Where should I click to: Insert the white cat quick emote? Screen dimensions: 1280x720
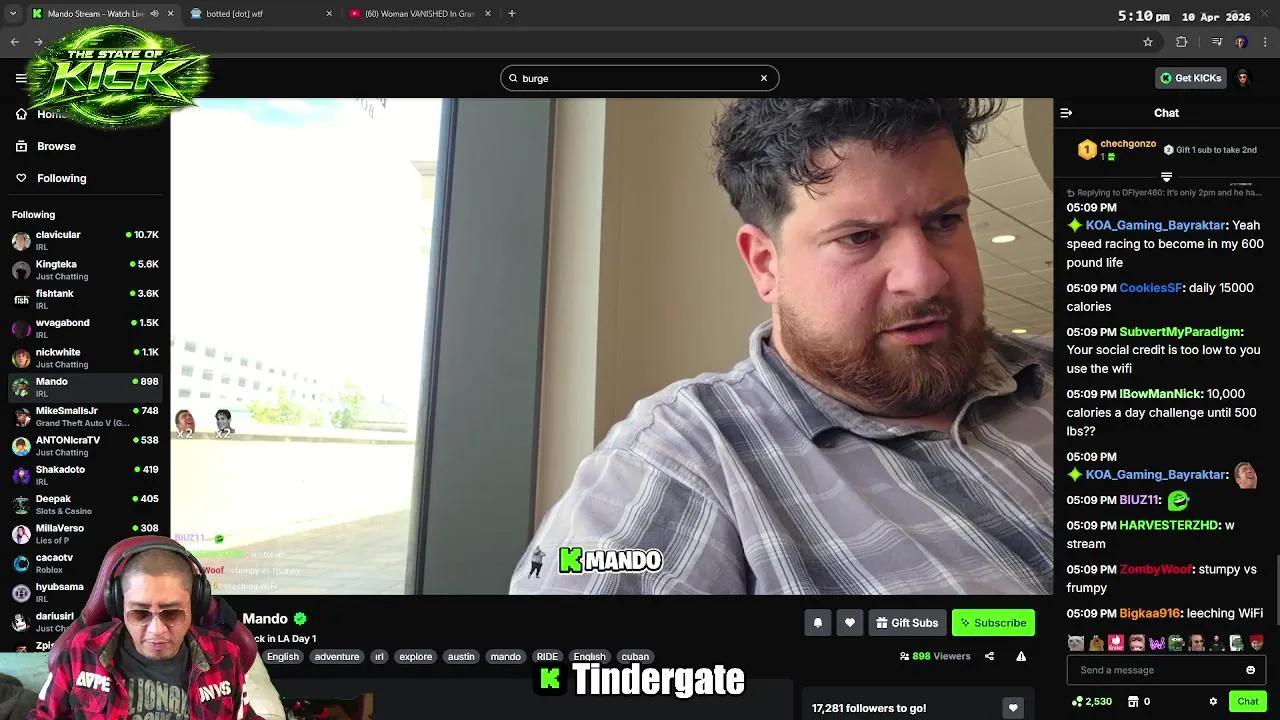tap(1076, 643)
